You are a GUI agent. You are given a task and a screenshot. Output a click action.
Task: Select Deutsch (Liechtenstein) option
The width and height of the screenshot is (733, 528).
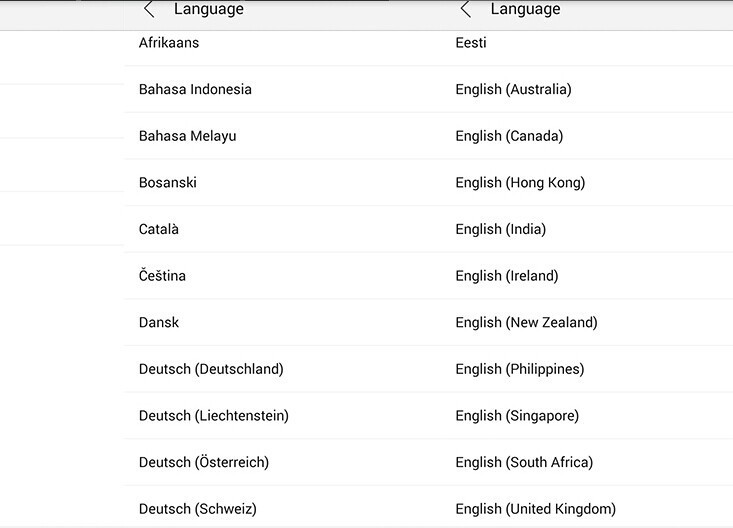pyautogui.click(x=214, y=416)
